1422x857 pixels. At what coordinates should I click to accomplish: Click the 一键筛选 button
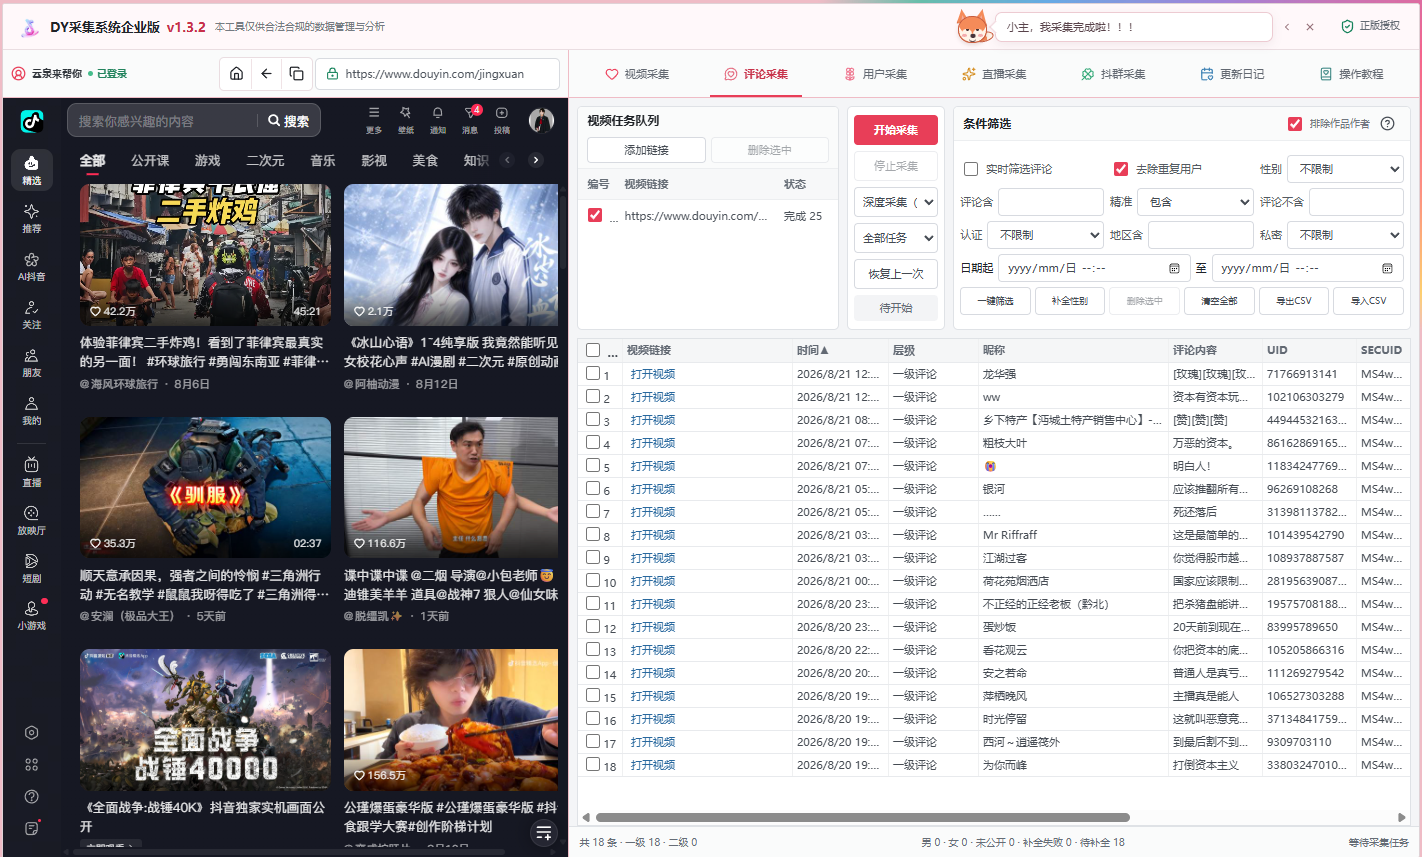(x=995, y=301)
